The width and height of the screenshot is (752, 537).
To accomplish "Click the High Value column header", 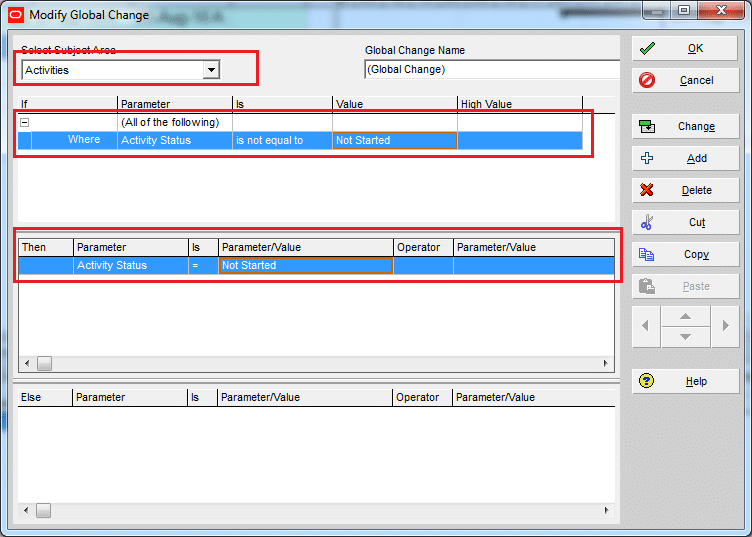I will (520, 104).
